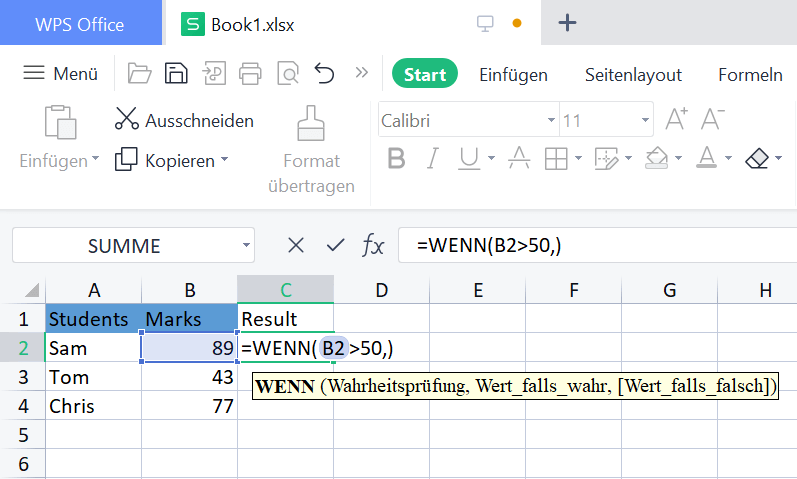Expand the name box dropdown arrow

point(246,245)
